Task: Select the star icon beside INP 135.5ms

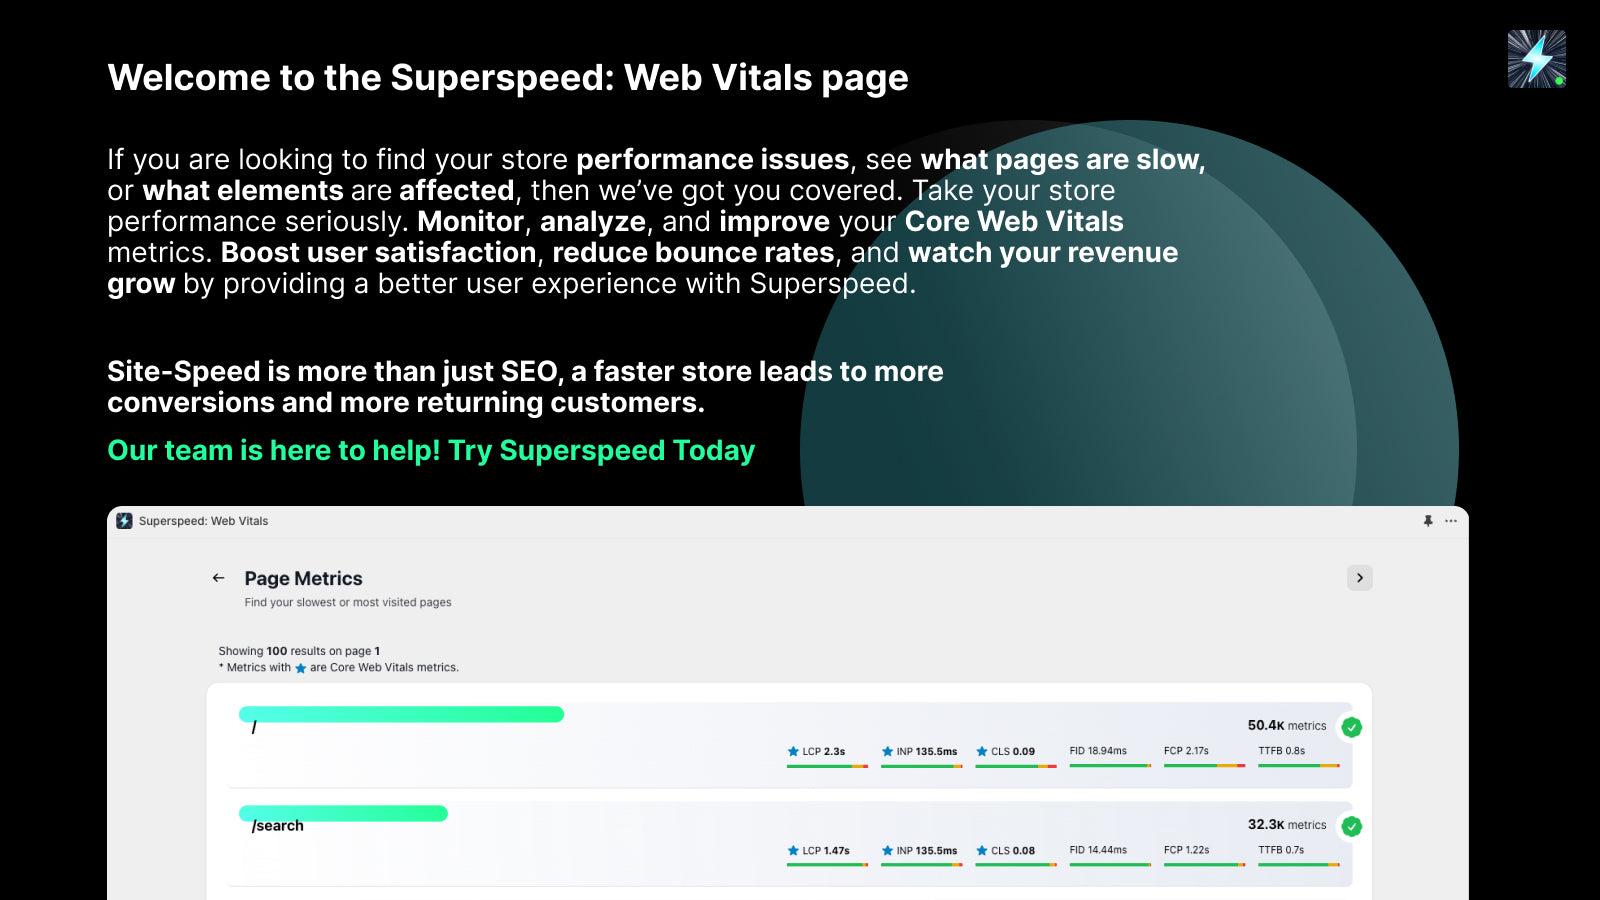Action: click(886, 750)
